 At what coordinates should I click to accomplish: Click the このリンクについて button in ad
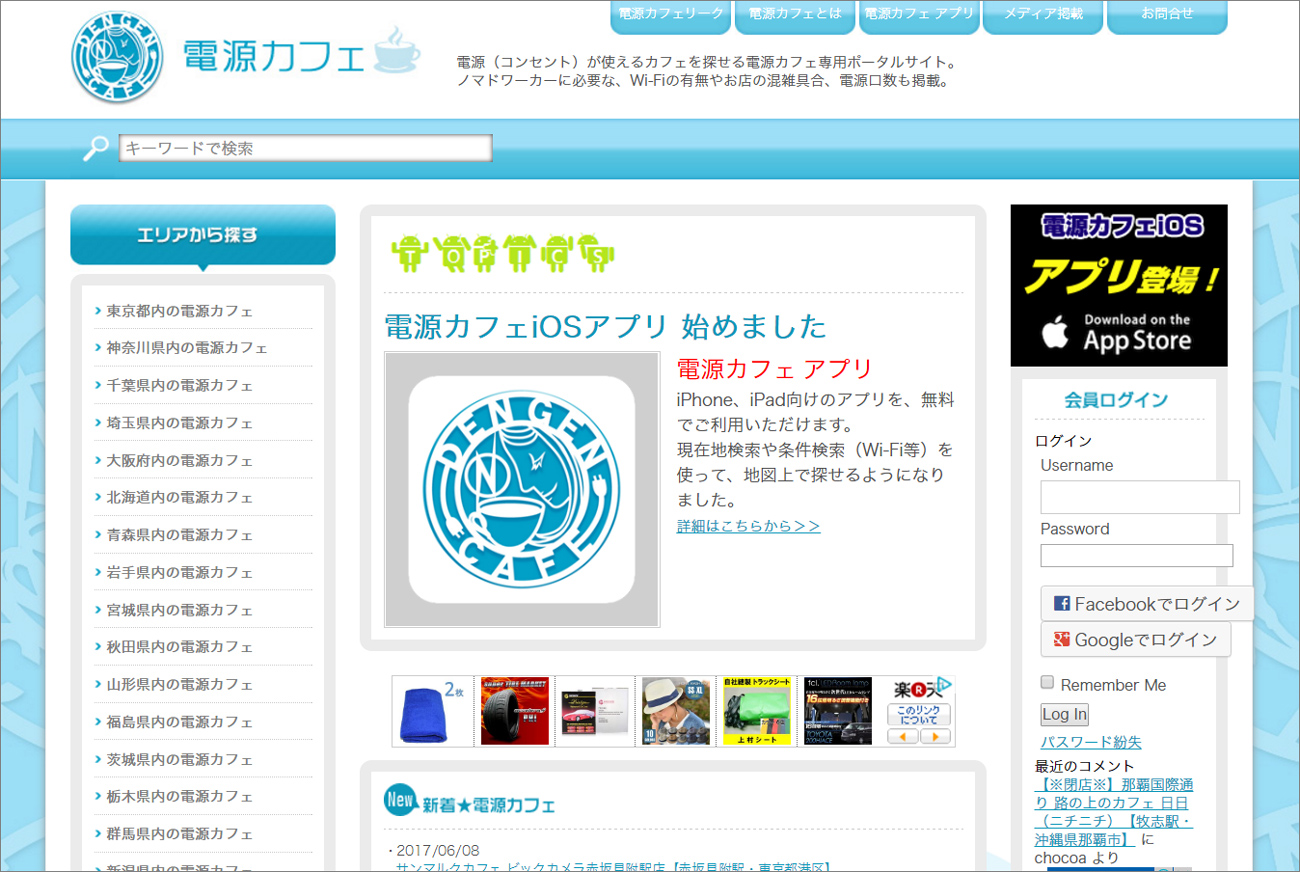point(919,715)
